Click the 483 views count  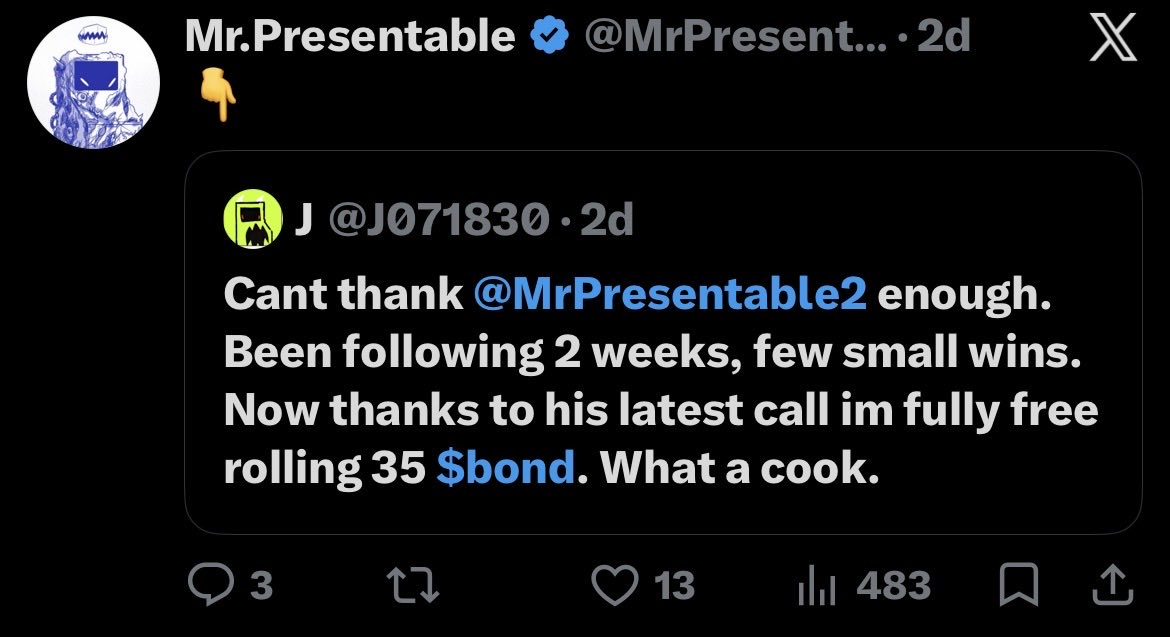pos(894,585)
